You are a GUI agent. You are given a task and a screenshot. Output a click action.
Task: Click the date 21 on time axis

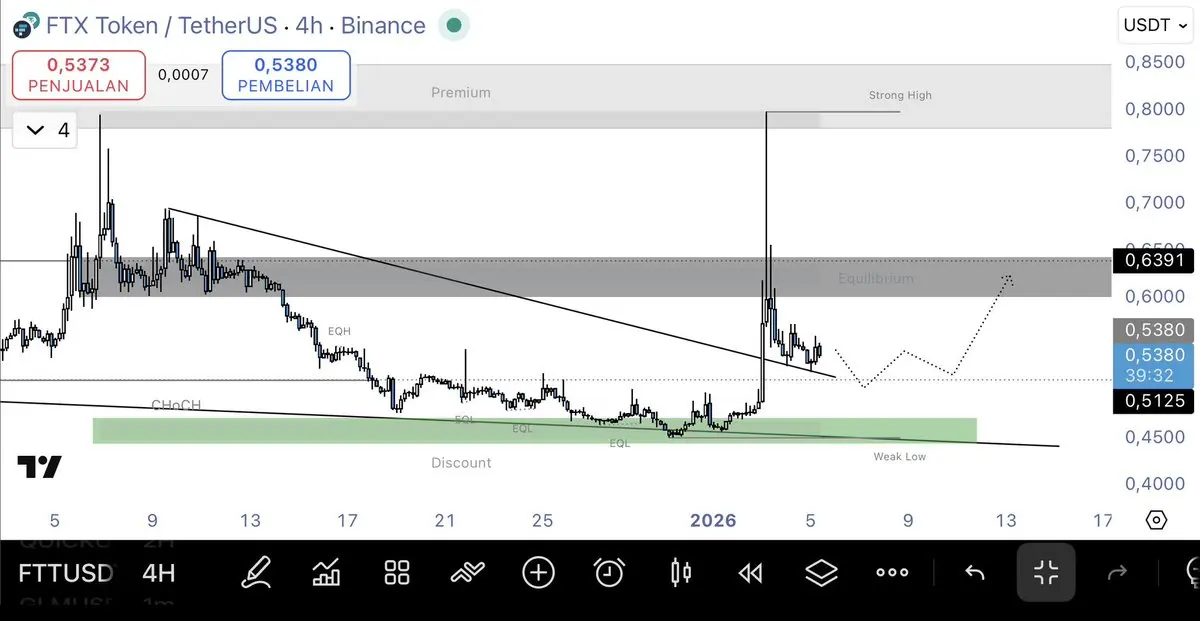[x=445, y=520]
